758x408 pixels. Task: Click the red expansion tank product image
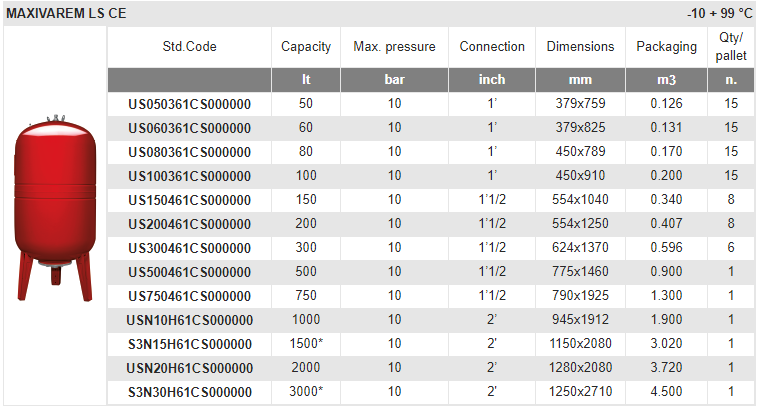coord(55,208)
